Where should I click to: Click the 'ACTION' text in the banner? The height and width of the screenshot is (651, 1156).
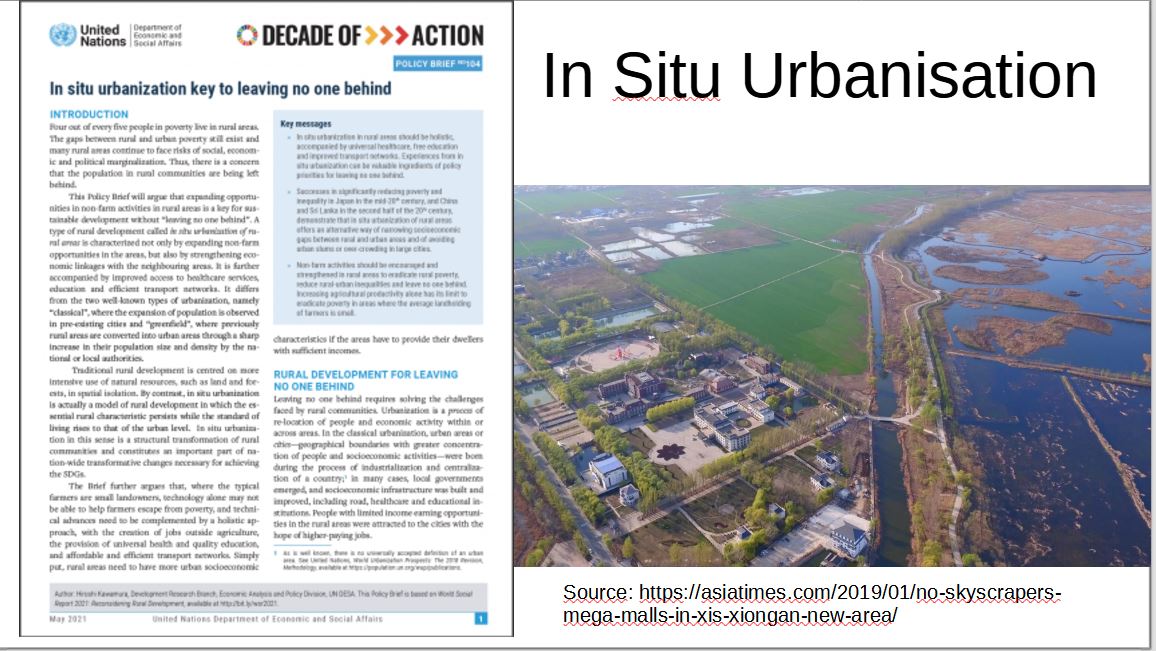(x=447, y=36)
